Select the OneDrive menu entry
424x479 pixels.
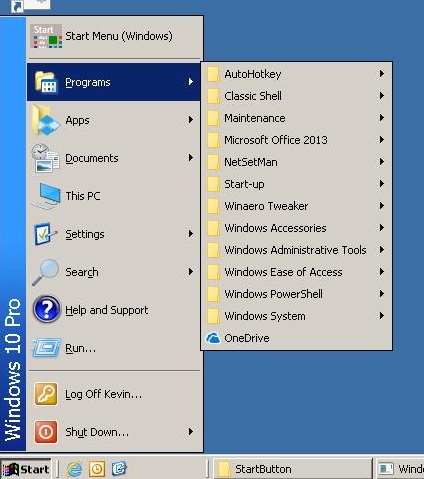296,338
